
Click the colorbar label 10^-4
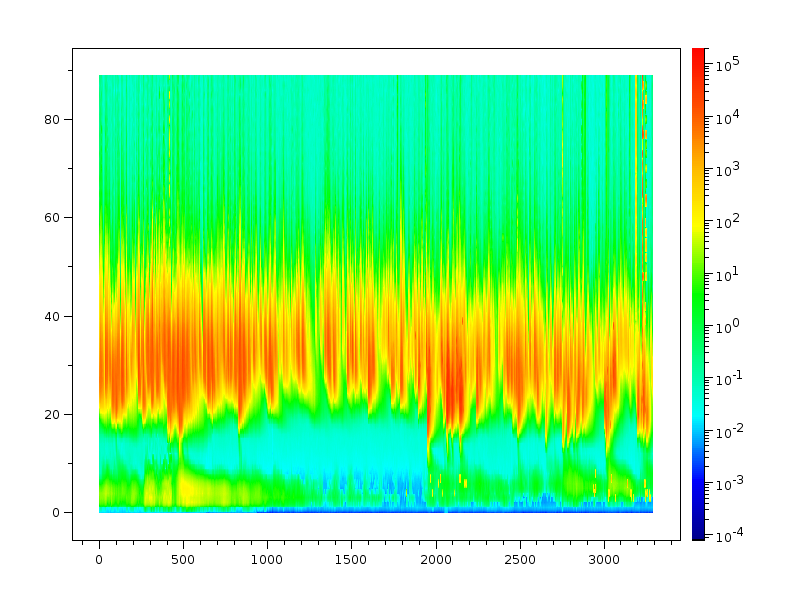pyautogui.click(x=727, y=536)
